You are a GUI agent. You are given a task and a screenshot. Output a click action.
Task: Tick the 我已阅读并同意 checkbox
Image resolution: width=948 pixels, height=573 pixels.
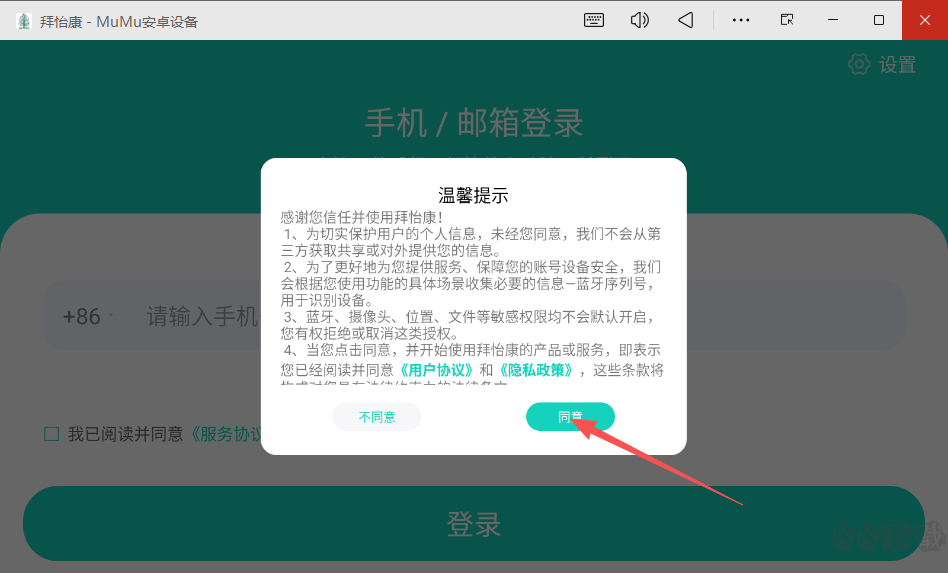51,434
